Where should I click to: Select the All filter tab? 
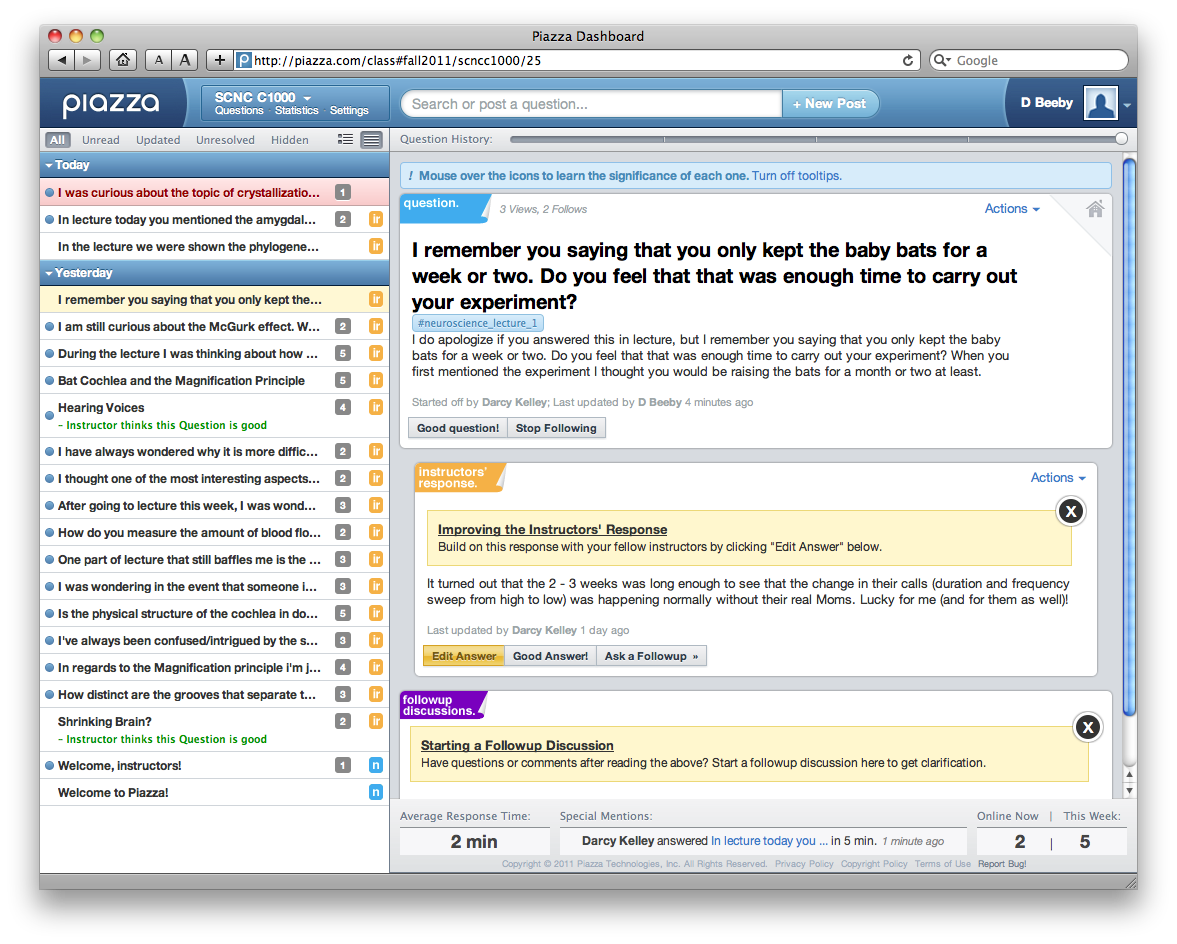[x=57, y=140]
